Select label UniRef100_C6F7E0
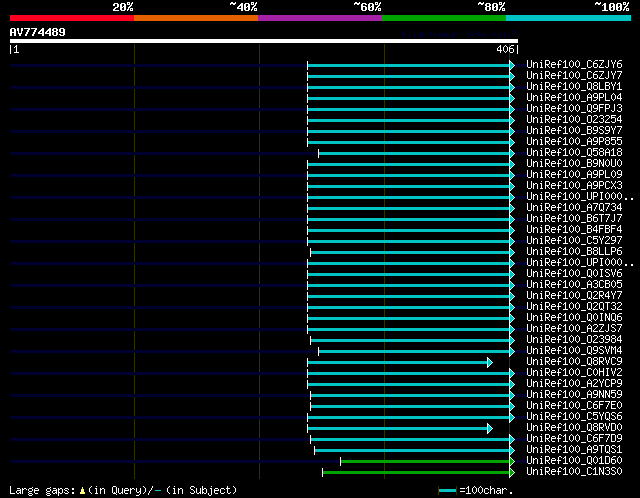This screenshot has height=498, width=640. pos(574,406)
